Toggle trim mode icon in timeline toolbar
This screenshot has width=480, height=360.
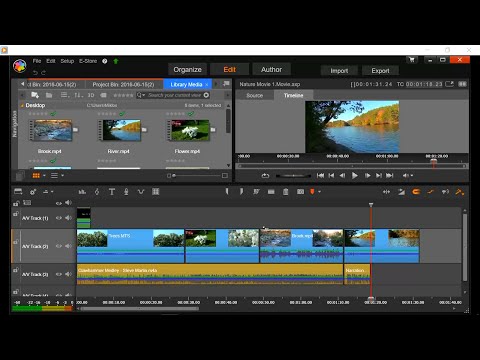click(x=386, y=192)
